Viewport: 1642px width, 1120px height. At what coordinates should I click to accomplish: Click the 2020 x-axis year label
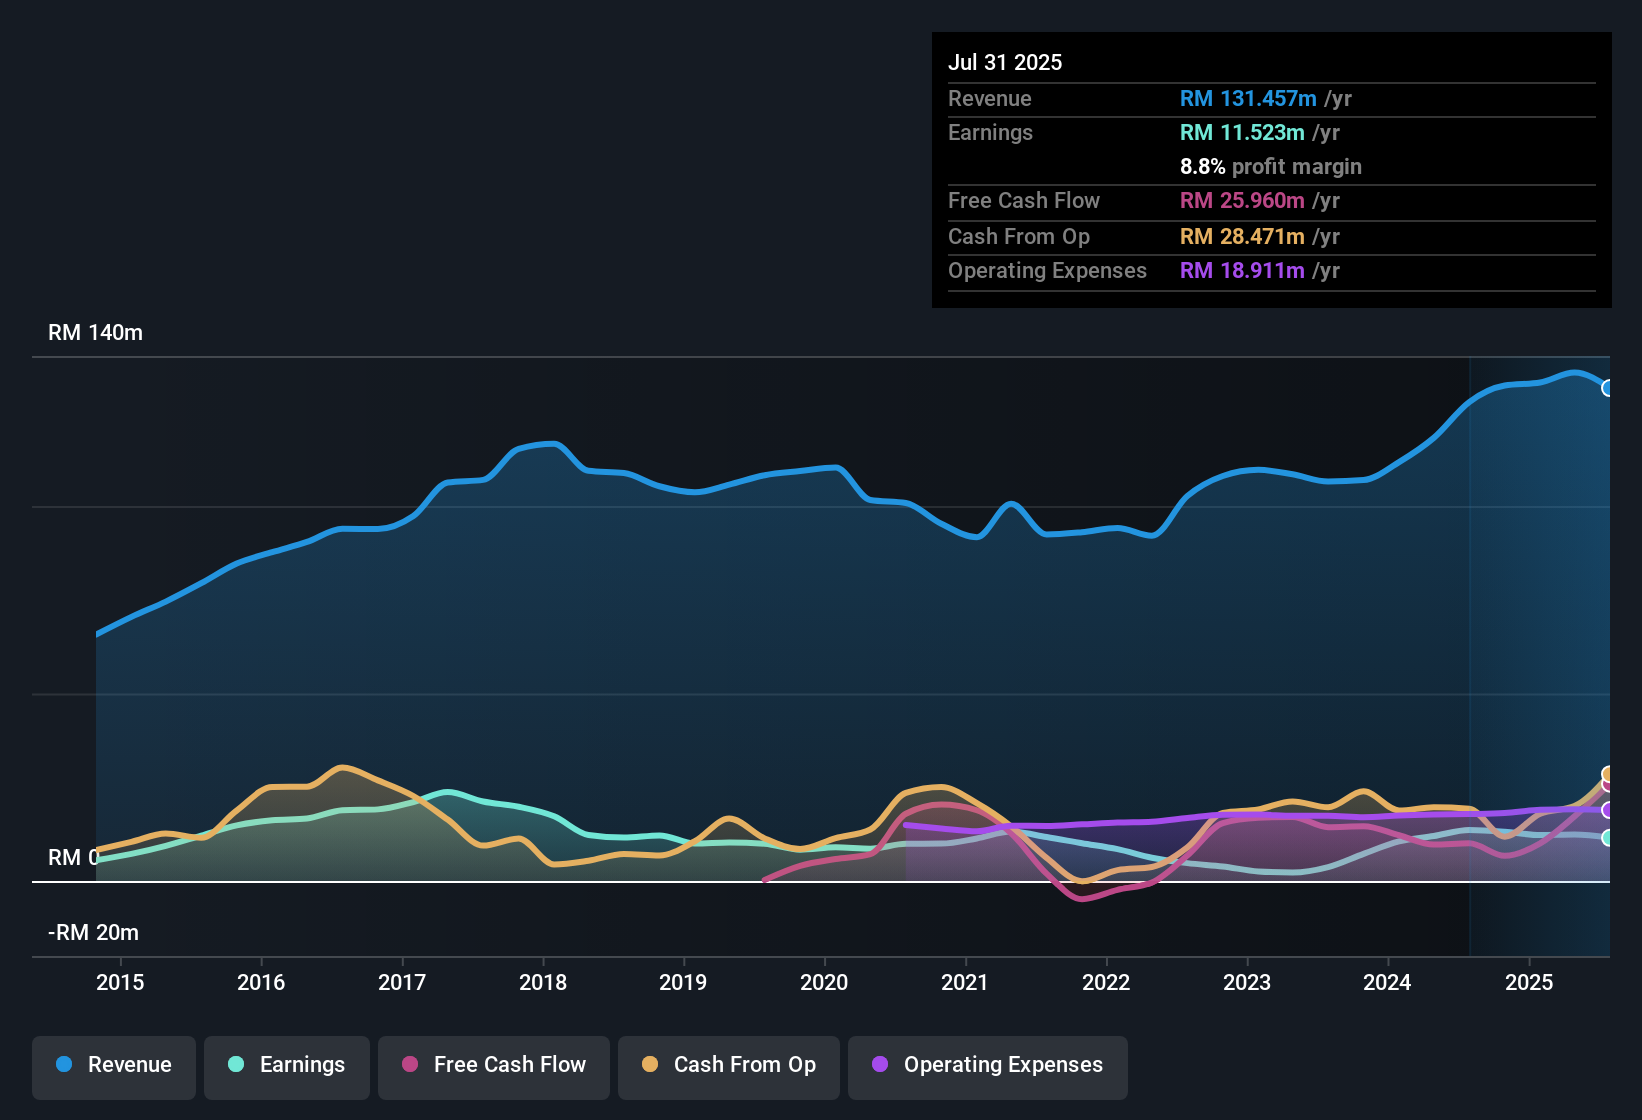click(x=824, y=983)
